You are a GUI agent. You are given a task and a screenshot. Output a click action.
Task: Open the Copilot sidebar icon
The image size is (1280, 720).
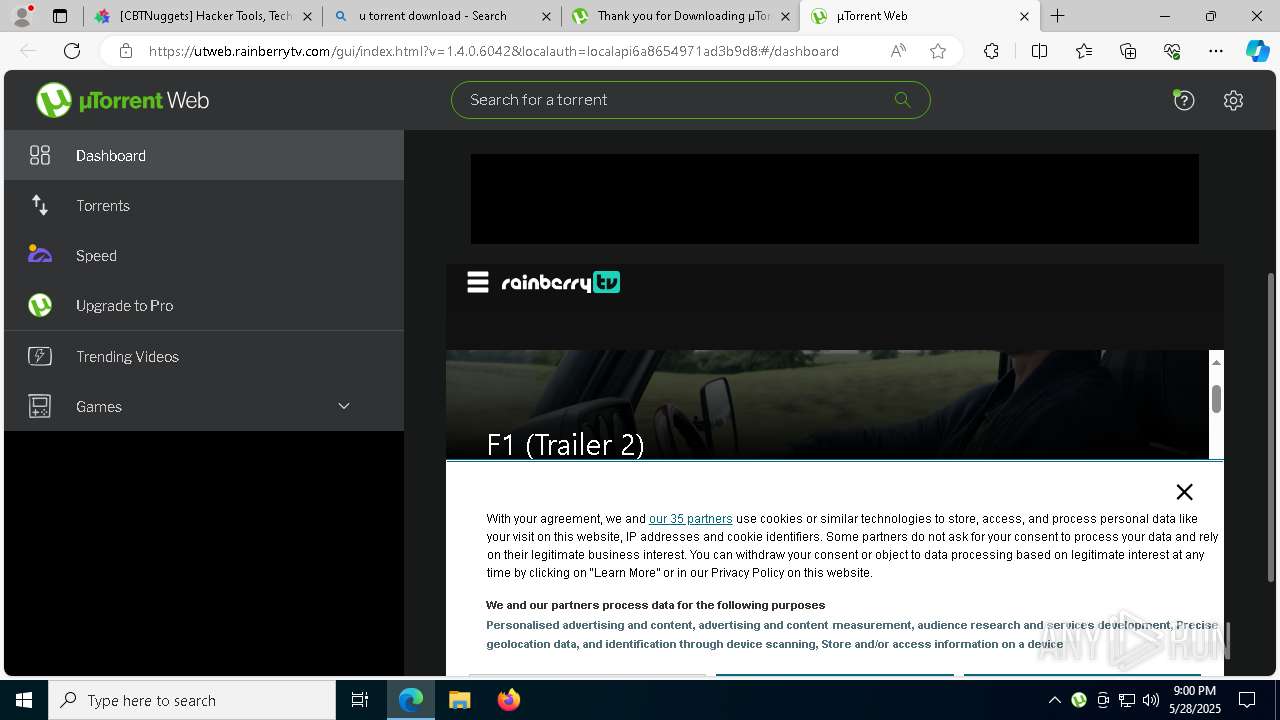[1257, 51]
